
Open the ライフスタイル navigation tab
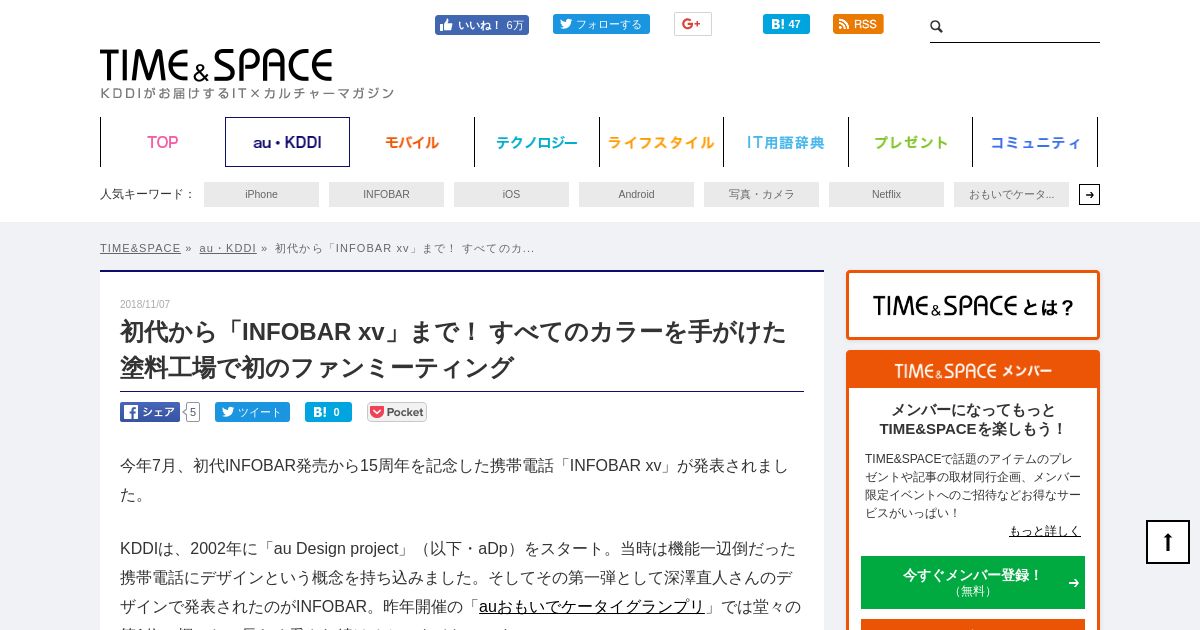point(661,142)
